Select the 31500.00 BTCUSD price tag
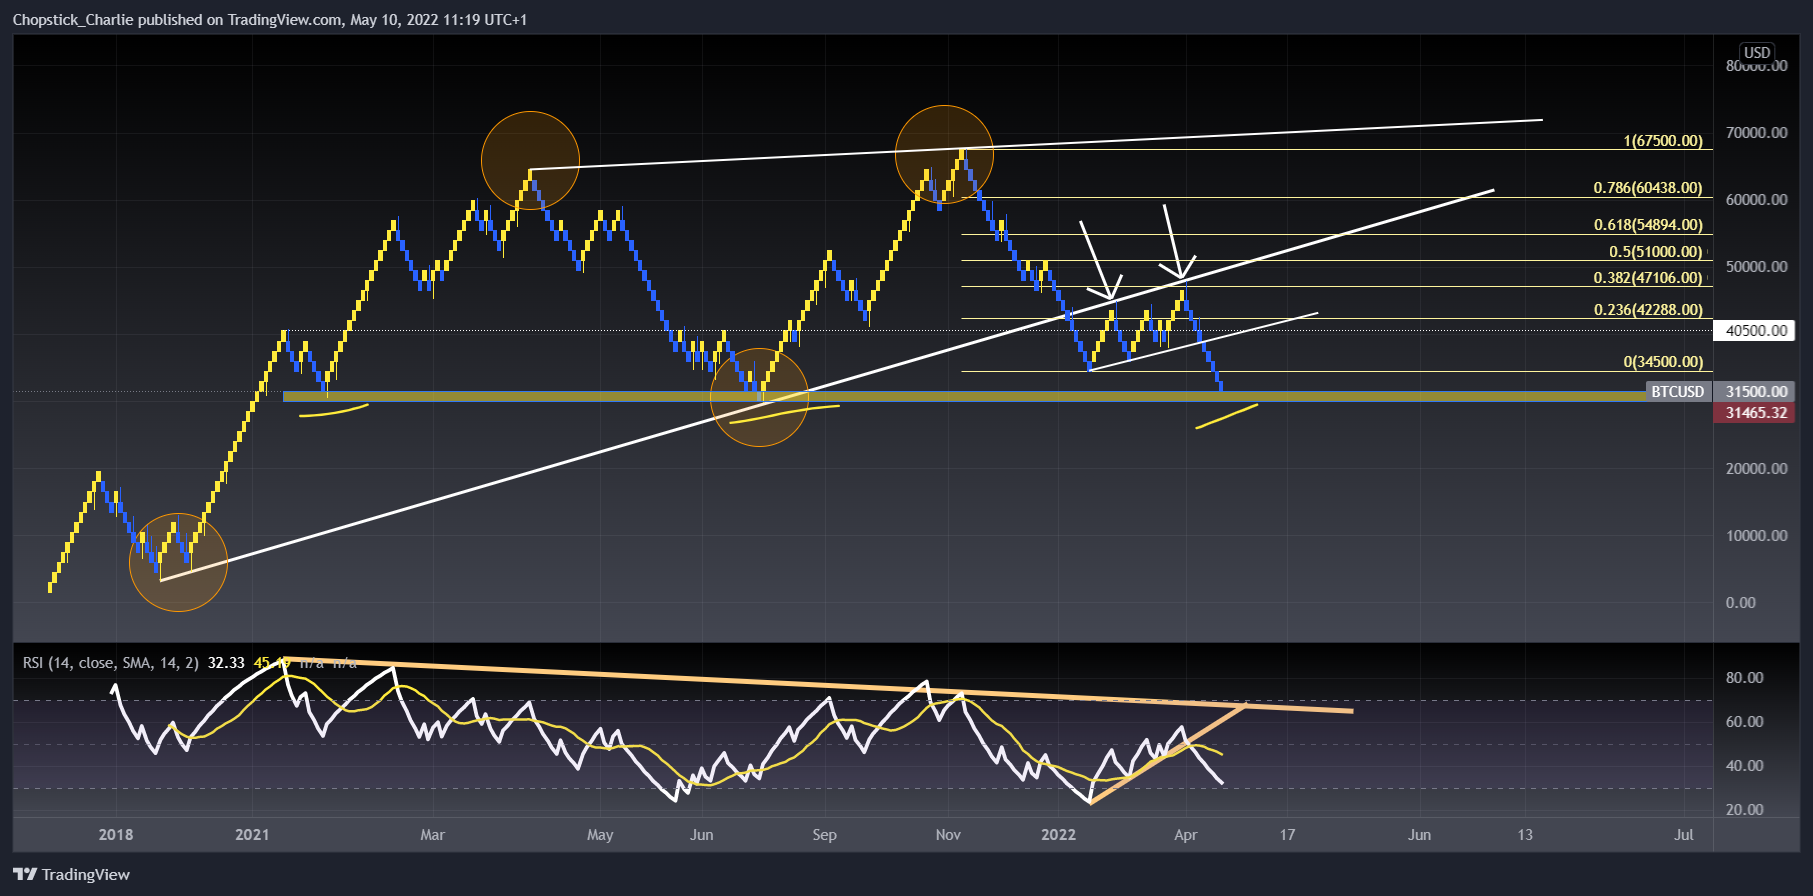Screen dimensions: 1813x896 coord(1755,392)
